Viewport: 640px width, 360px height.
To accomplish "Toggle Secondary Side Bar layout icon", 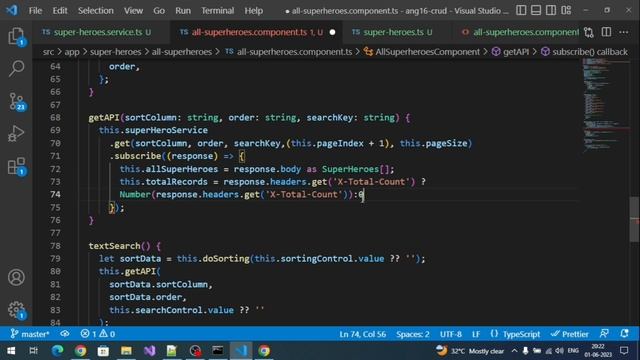I will pyautogui.click(x=551, y=10).
